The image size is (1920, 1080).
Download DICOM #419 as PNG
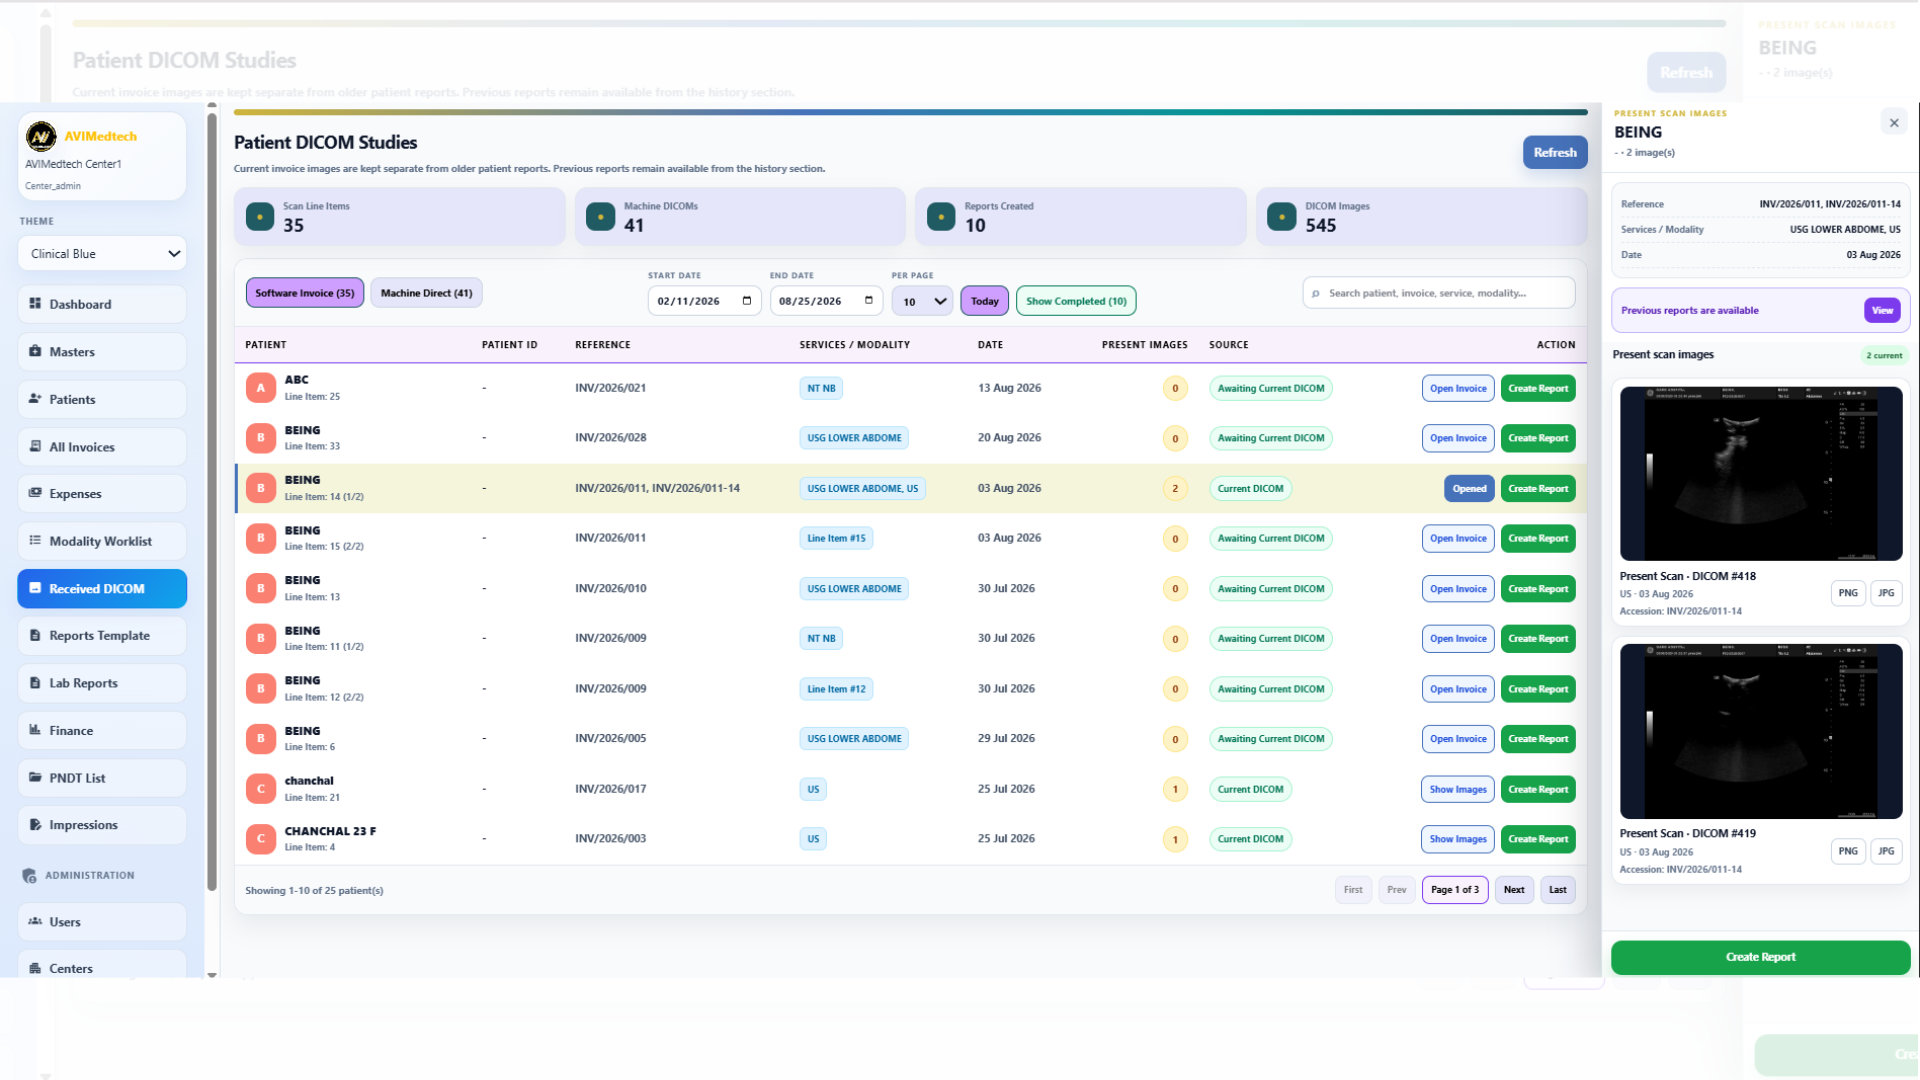(1848, 852)
